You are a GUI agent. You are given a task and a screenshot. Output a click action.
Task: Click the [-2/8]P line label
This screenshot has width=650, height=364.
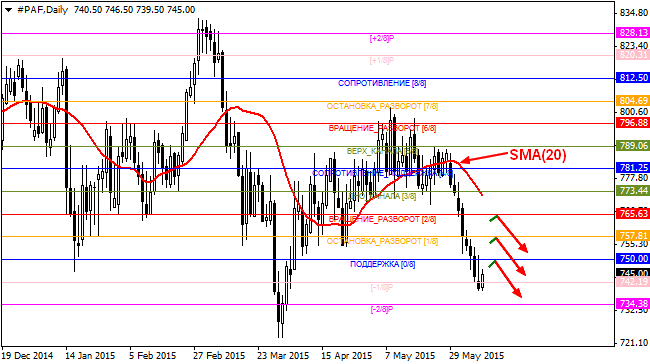pos(381,309)
